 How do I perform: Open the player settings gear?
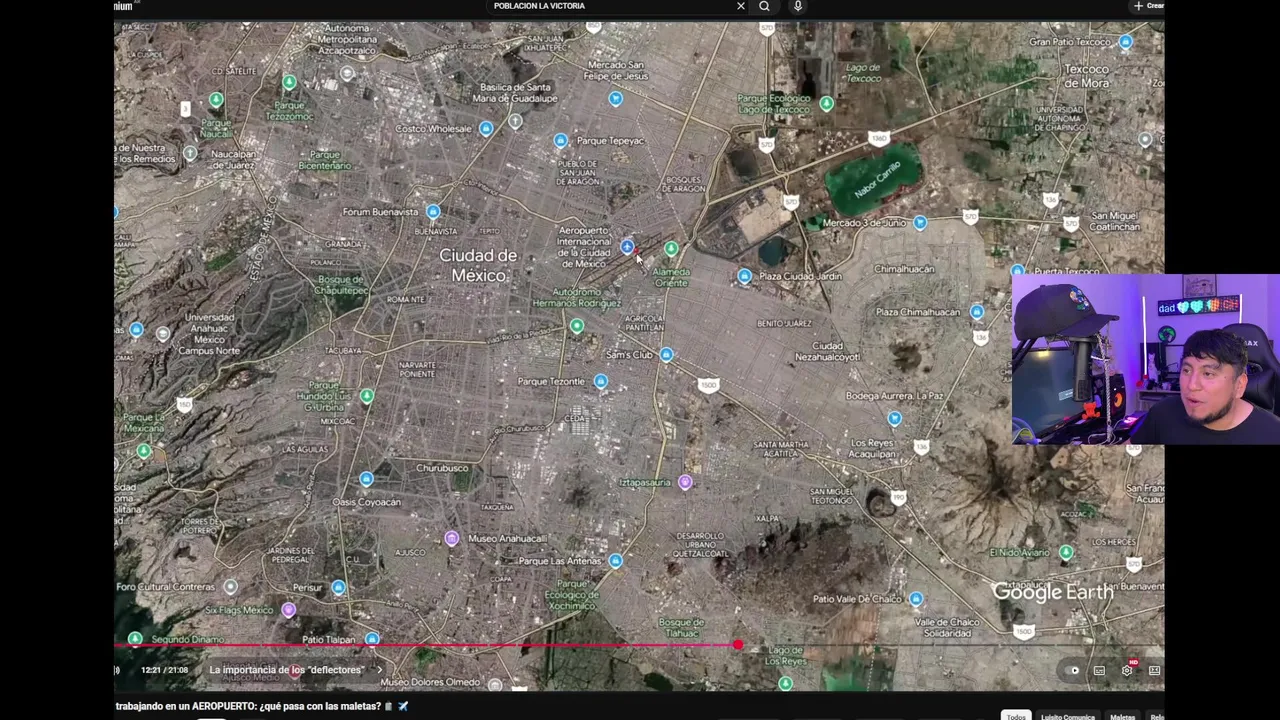(x=1127, y=670)
